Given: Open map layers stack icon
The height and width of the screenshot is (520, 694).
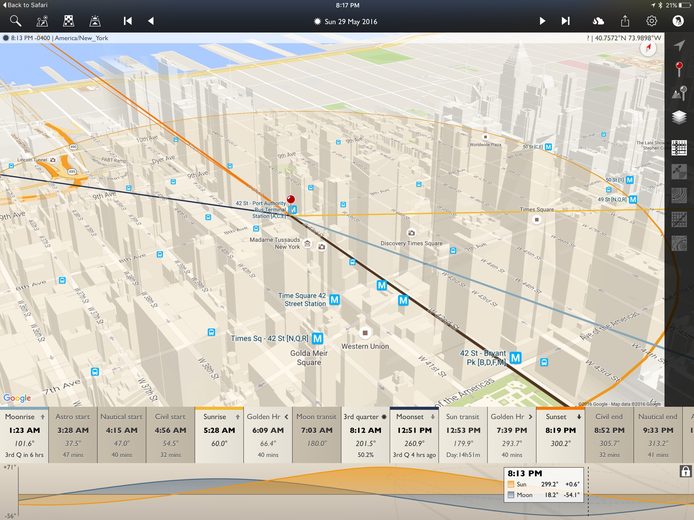Looking at the screenshot, I should pyautogui.click(x=679, y=117).
